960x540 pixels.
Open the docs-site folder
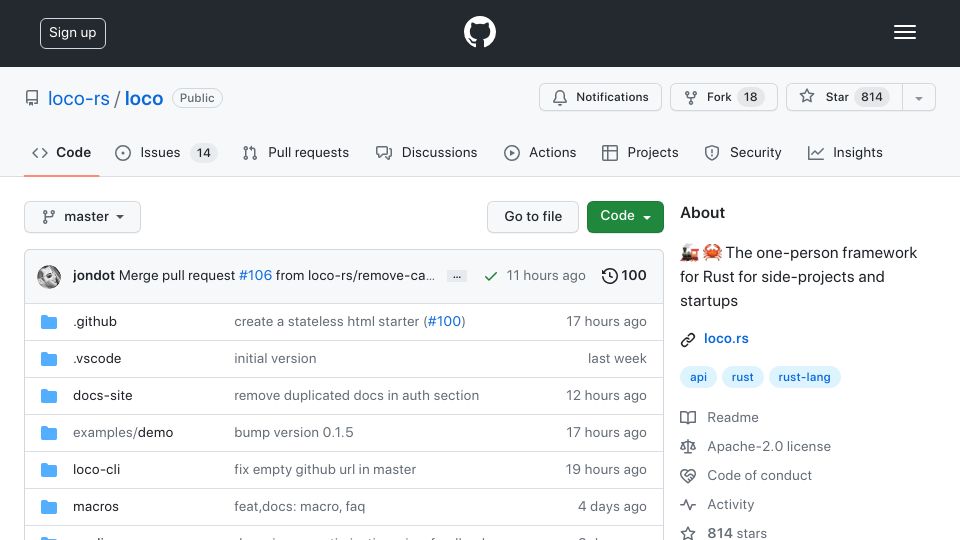102,396
